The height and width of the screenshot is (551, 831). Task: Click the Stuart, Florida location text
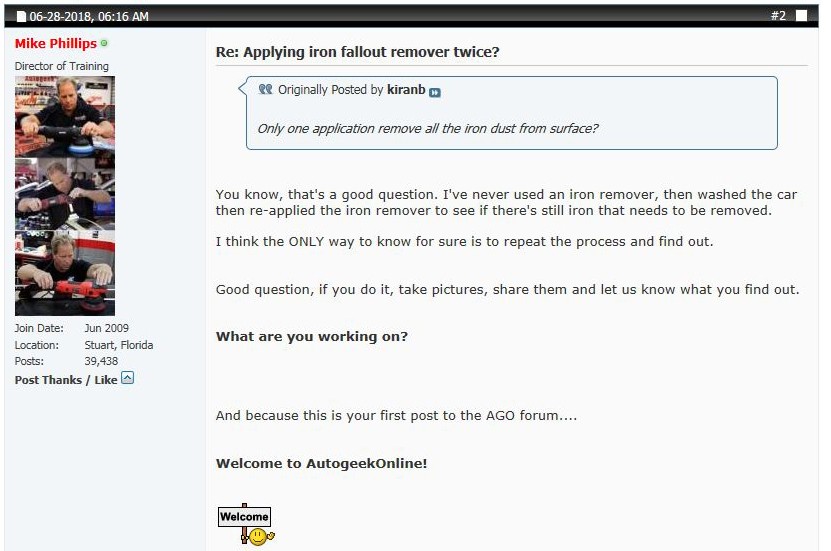119,345
